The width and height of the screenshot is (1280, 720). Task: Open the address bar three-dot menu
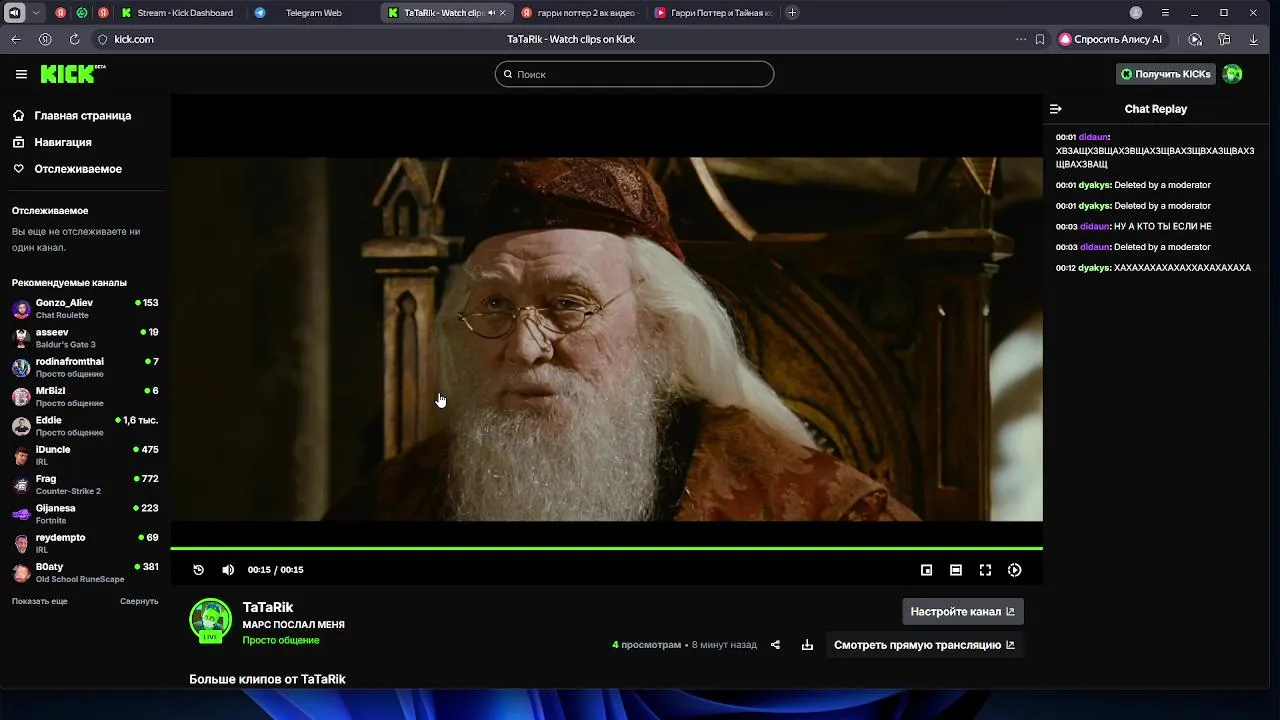1021,39
